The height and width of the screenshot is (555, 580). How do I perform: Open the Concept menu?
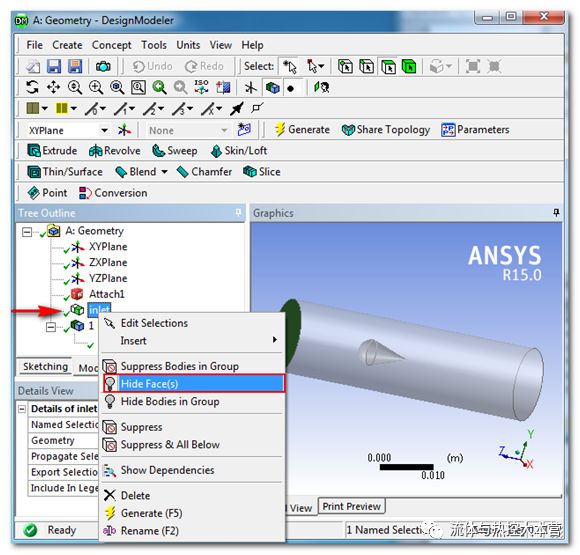111,45
